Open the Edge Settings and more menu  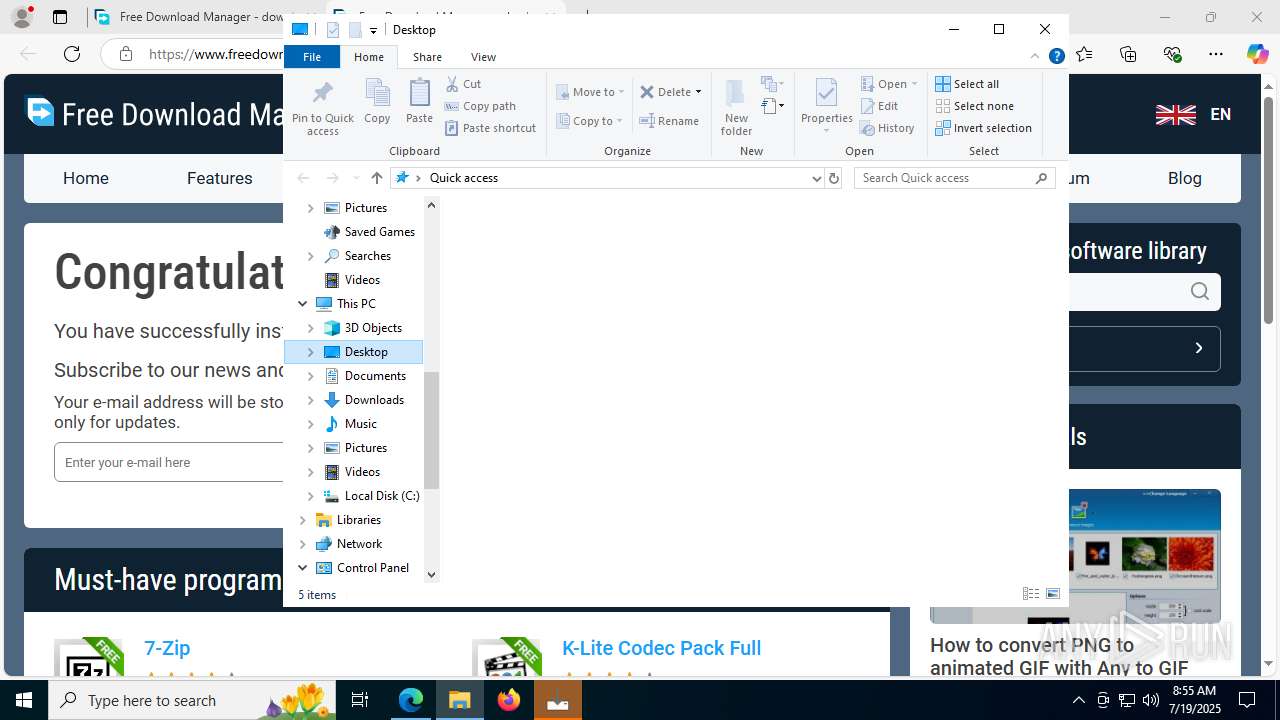click(x=1215, y=54)
